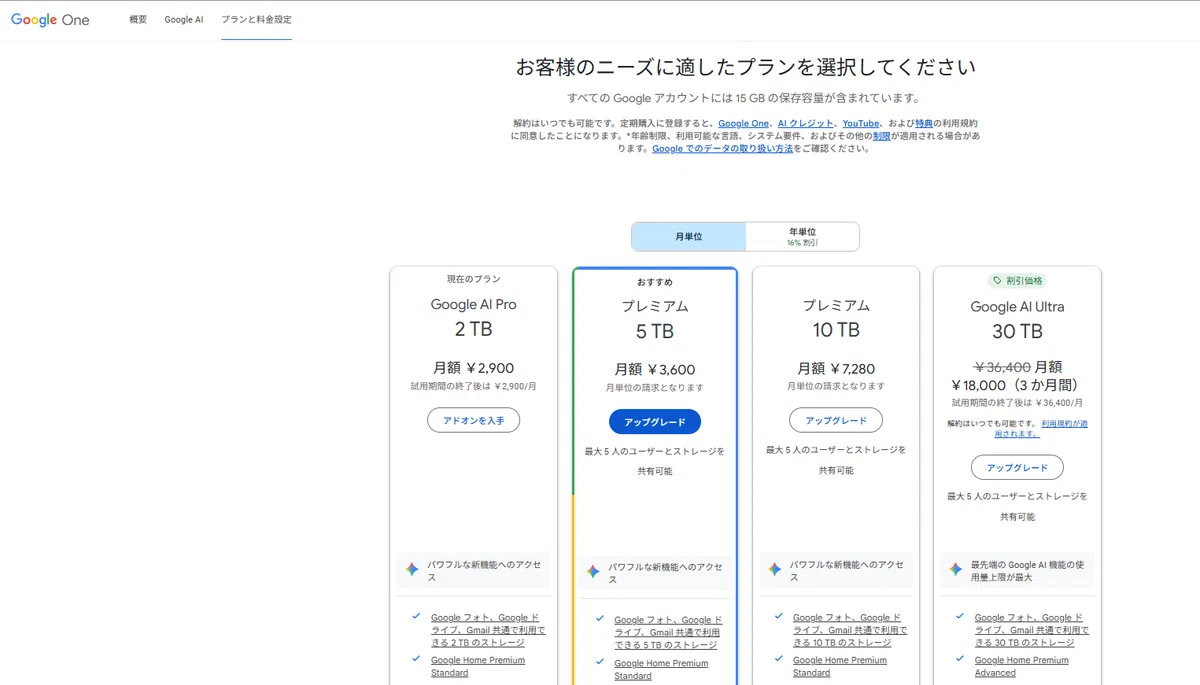Viewport: 1200px width, 685px height.
Task: Click パワフルな新機能へのアクセス banner in 10 TB card
Action: (836, 570)
